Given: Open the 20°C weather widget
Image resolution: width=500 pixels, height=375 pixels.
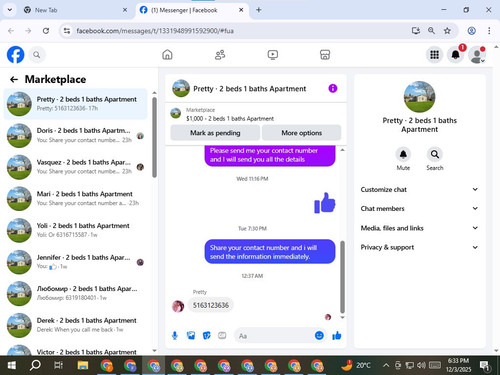Looking at the screenshot, I should coord(356,365).
